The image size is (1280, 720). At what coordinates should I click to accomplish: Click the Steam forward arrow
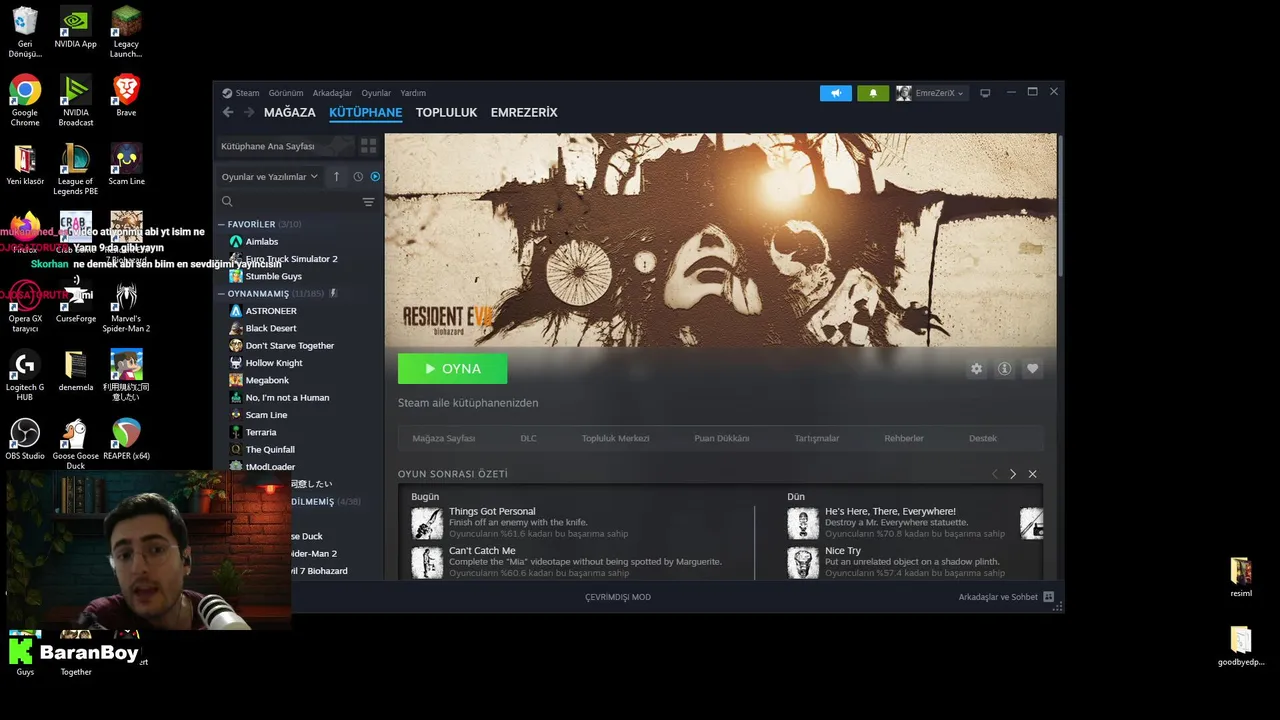(249, 112)
